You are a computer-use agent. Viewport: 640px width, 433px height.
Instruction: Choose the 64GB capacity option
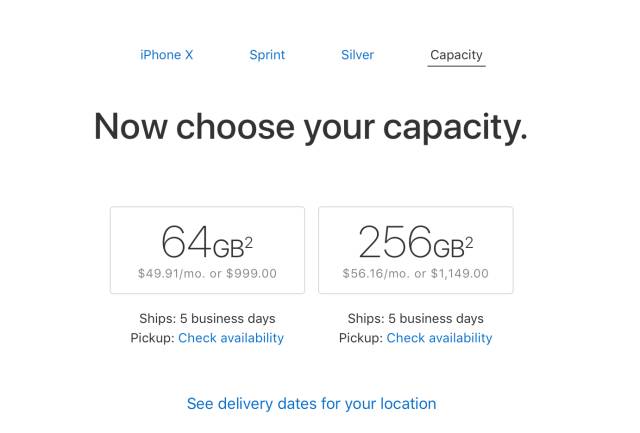[x=207, y=250]
